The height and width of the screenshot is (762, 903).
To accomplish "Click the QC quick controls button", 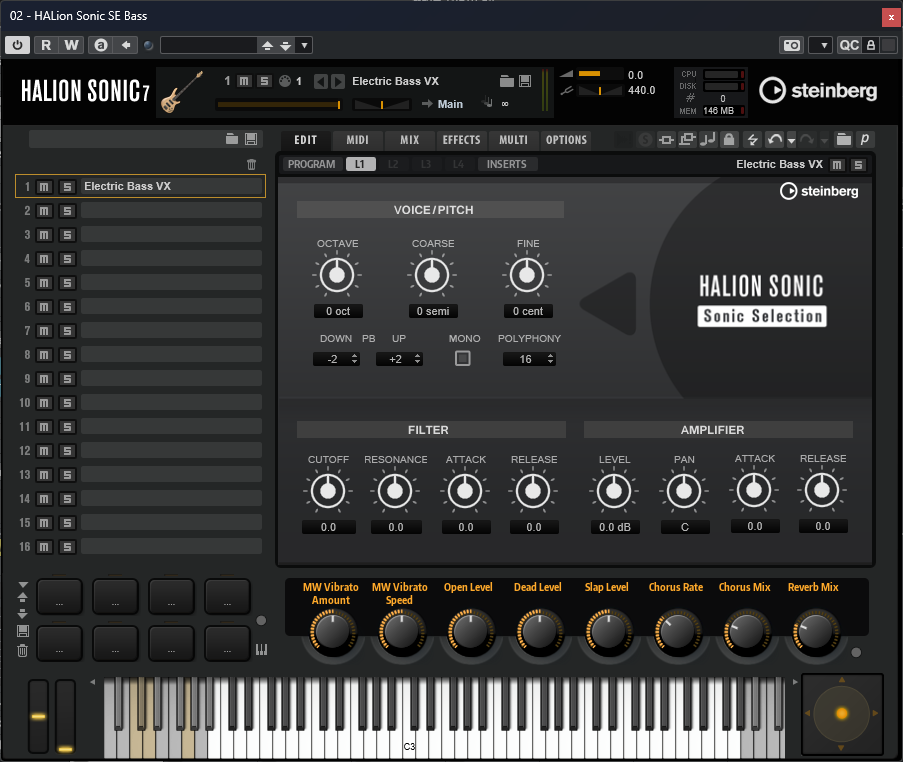I will [x=849, y=45].
